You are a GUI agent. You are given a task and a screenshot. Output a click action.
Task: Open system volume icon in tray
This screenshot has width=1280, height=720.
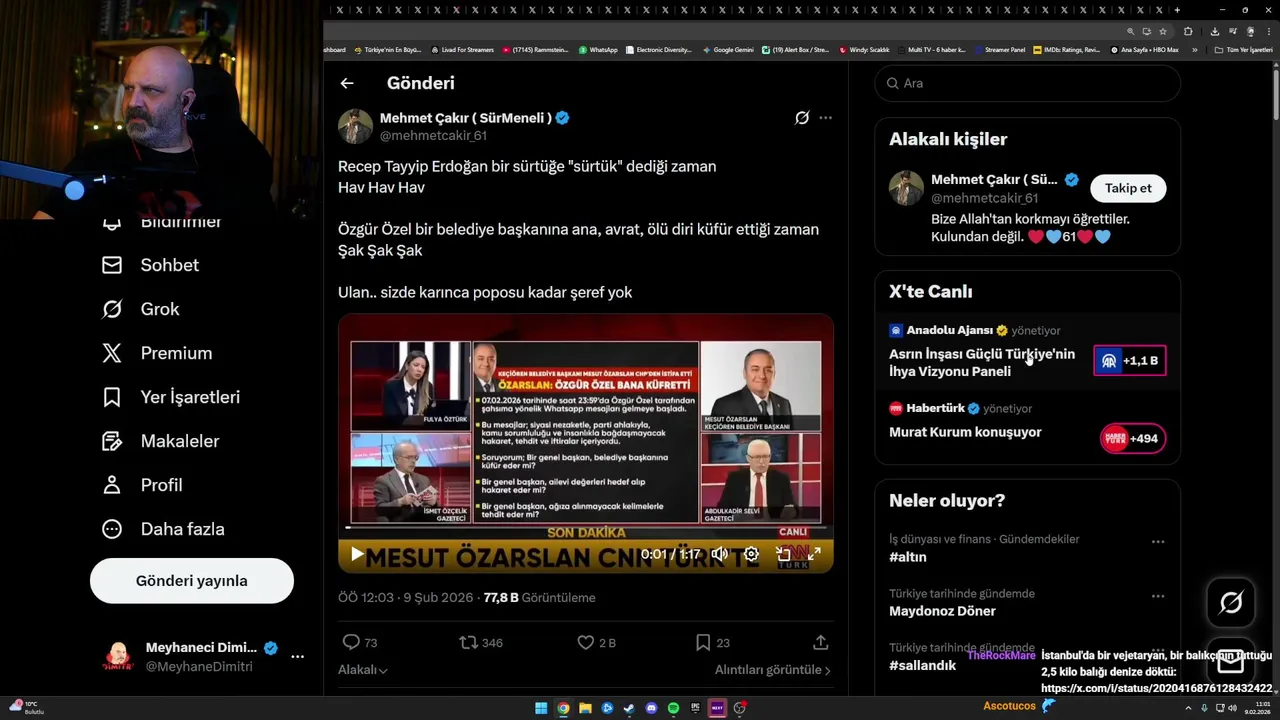tap(1232, 708)
